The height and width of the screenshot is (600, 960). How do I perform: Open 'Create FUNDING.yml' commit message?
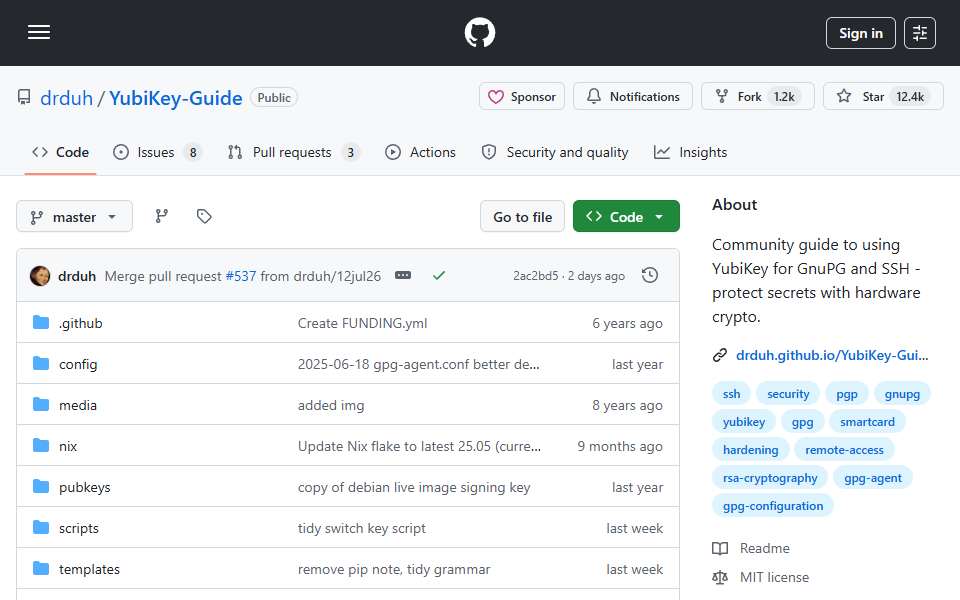[x=362, y=323]
